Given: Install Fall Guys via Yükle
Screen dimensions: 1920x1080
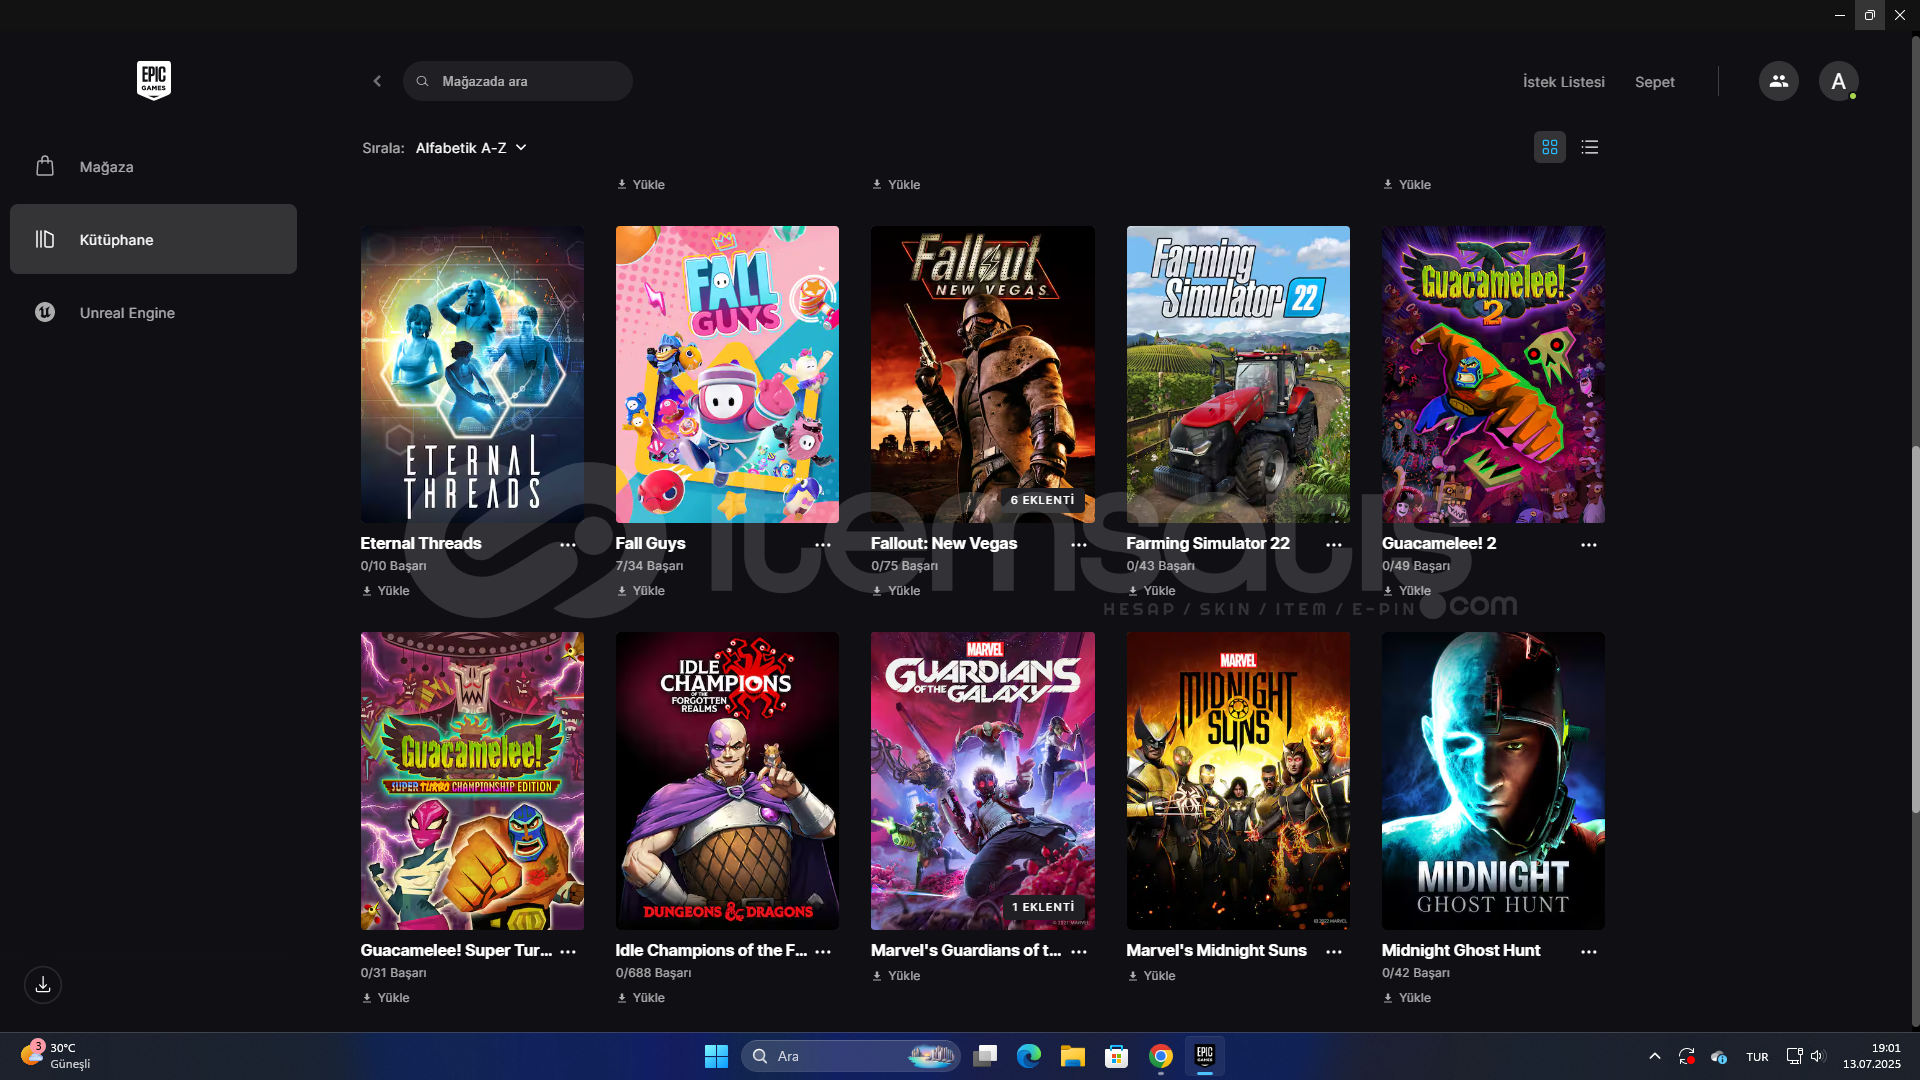Looking at the screenshot, I should click(x=641, y=591).
